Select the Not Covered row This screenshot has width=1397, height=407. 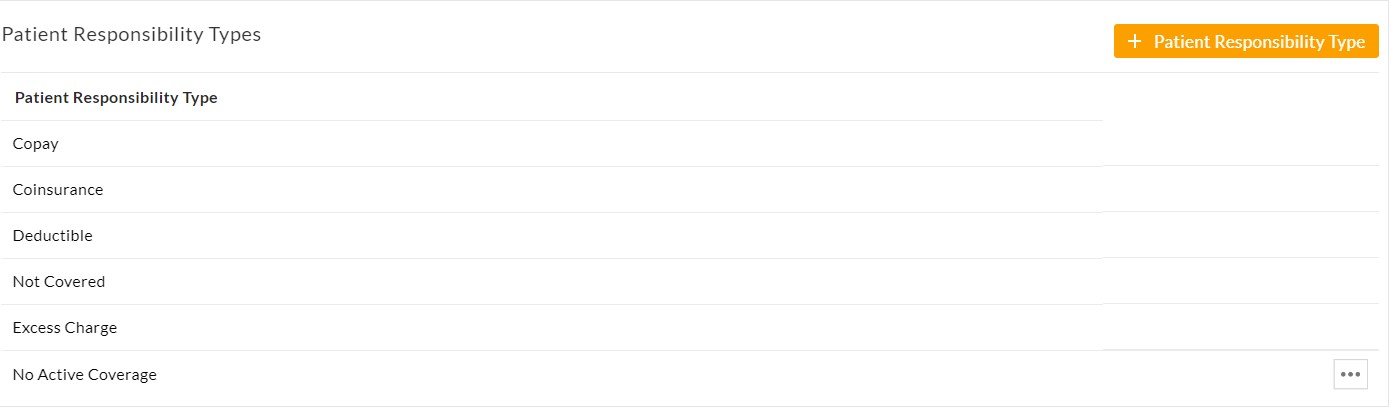click(550, 282)
